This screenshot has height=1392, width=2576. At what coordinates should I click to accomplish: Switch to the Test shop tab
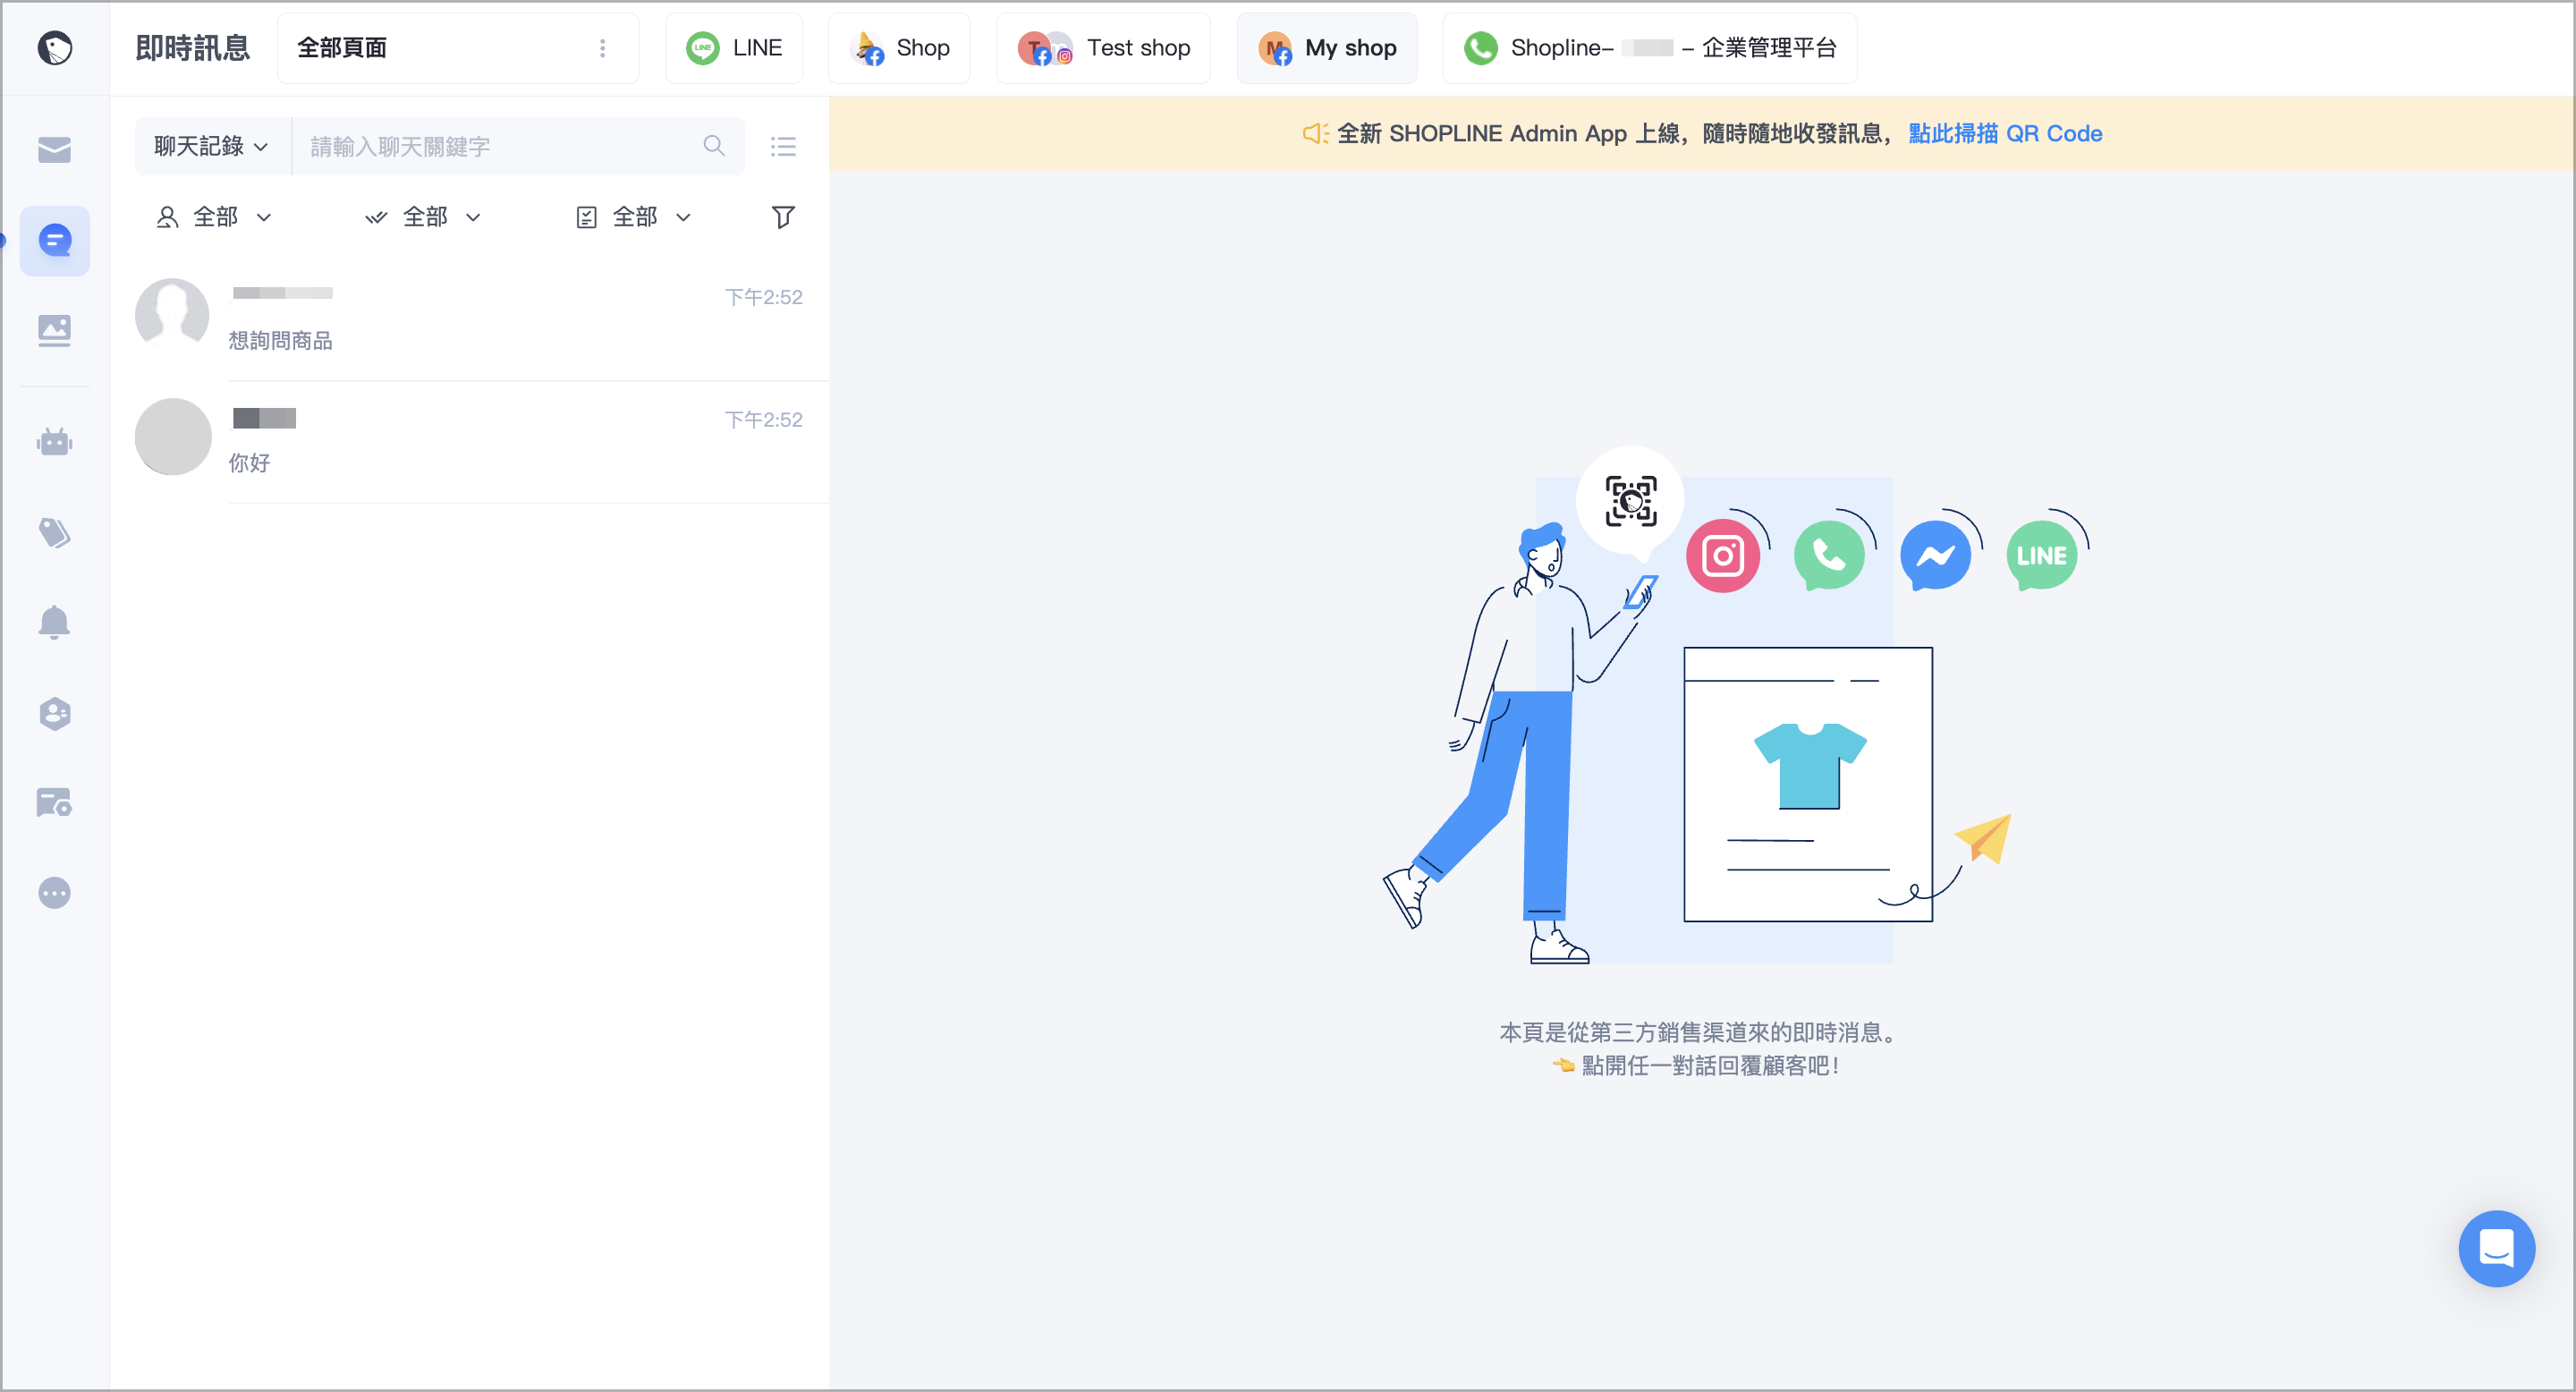(x=1103, y=48)
